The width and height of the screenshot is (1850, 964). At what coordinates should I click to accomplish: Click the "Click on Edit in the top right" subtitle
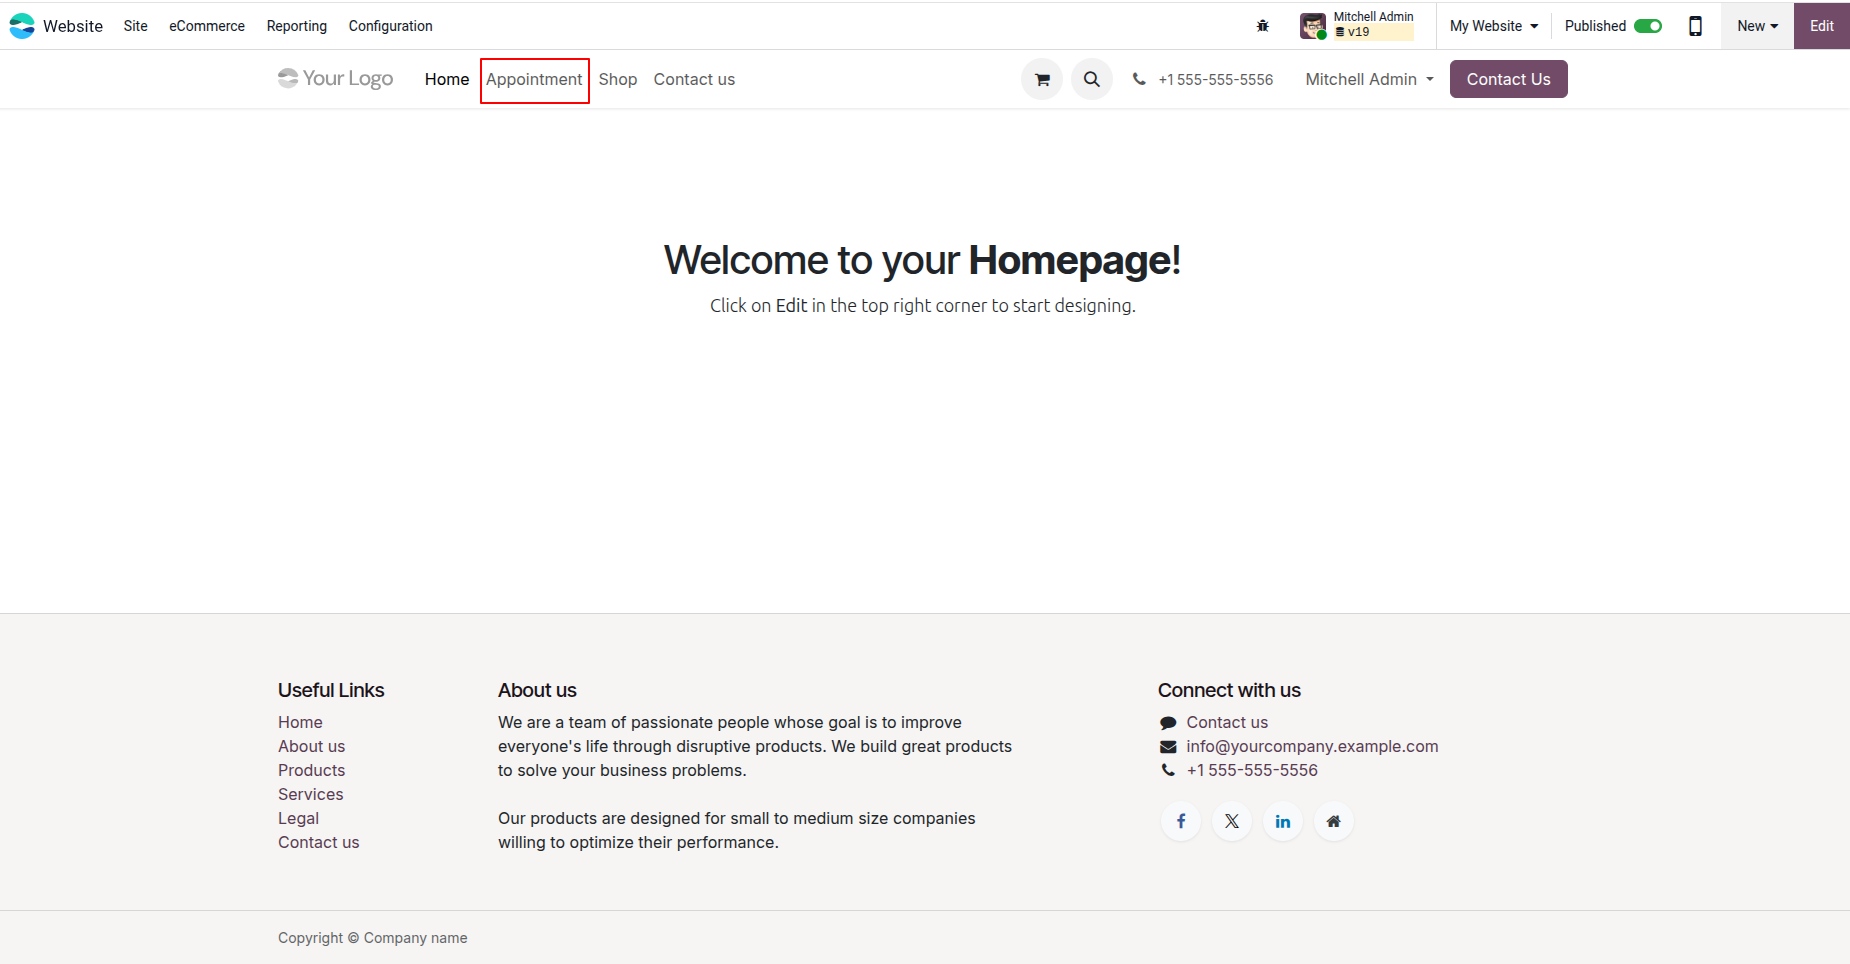tap(923, 305)
